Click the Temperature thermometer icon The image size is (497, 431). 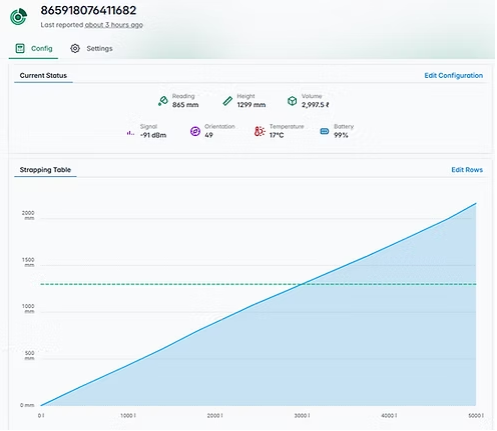[259, 131]
